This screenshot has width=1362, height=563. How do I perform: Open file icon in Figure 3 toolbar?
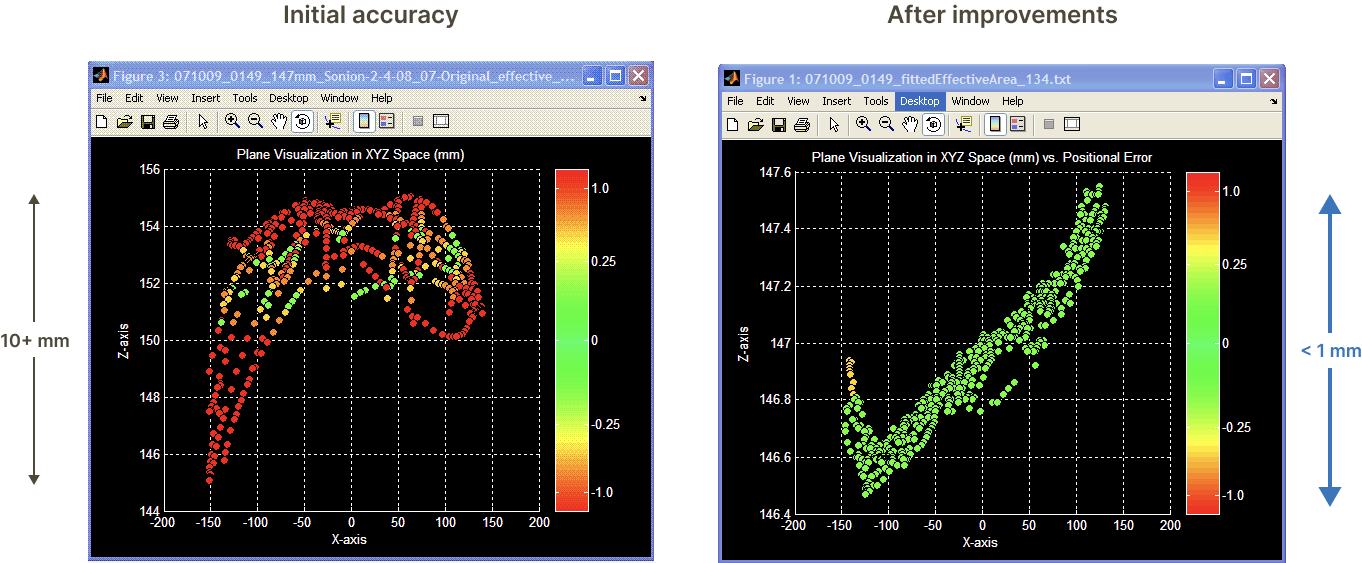[x=124, y=121]
